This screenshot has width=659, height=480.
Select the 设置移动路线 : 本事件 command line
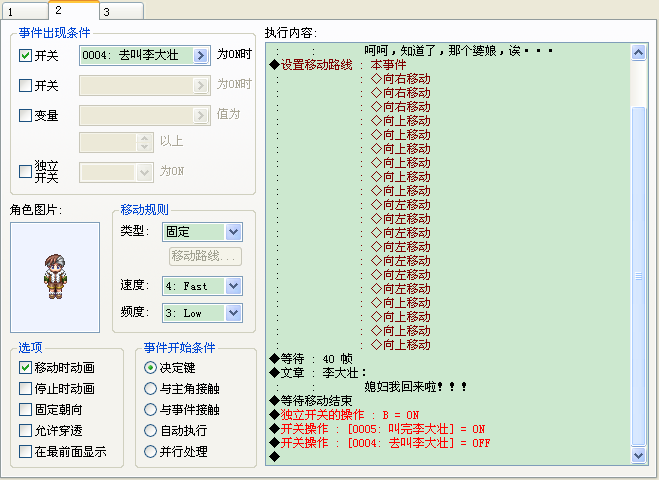448,65
